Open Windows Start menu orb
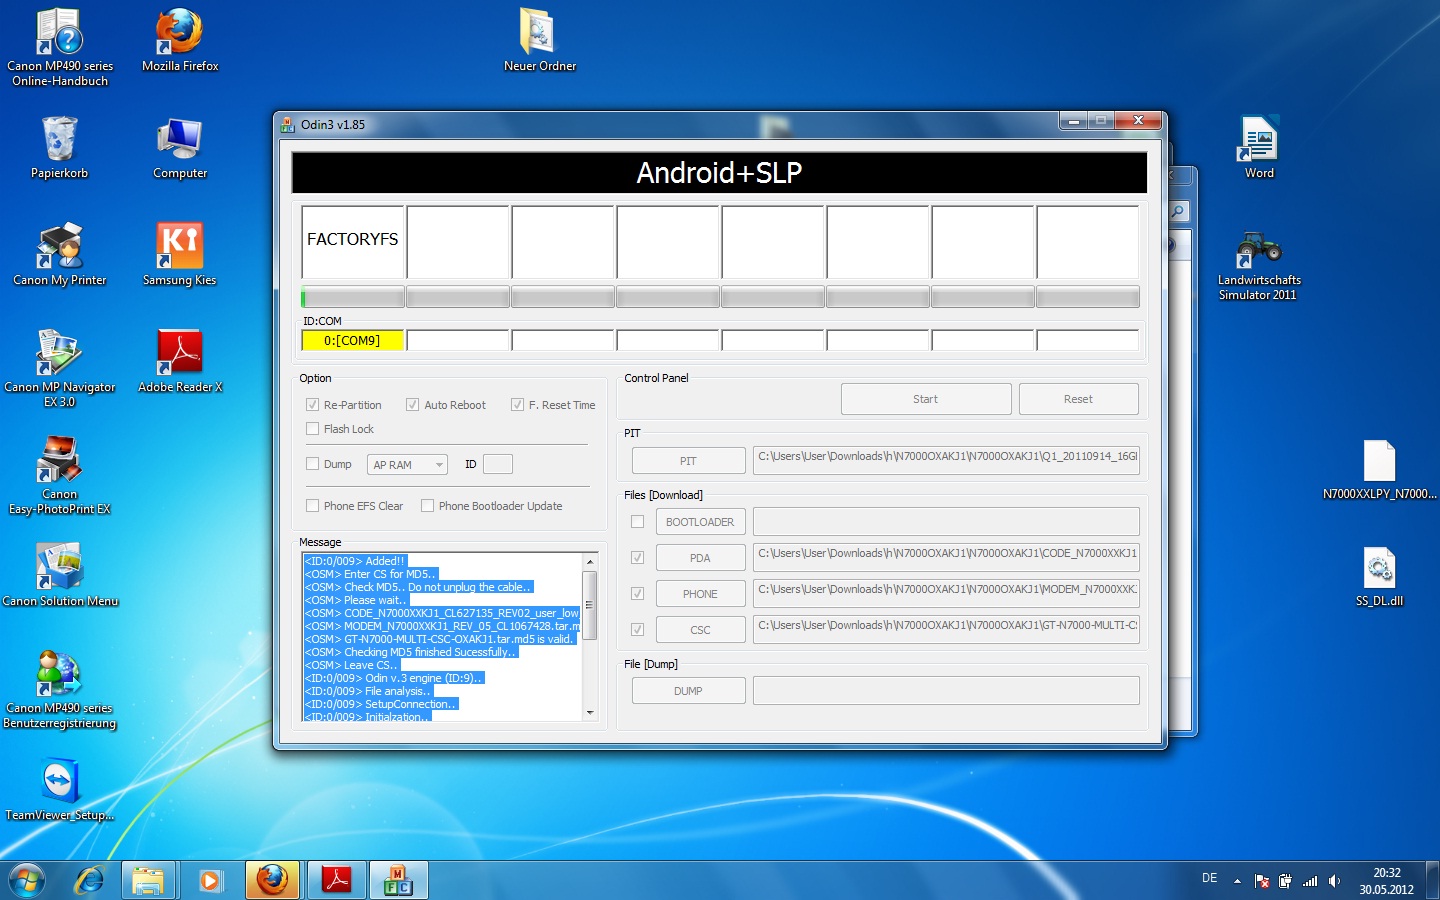 (x=27, y=880)
